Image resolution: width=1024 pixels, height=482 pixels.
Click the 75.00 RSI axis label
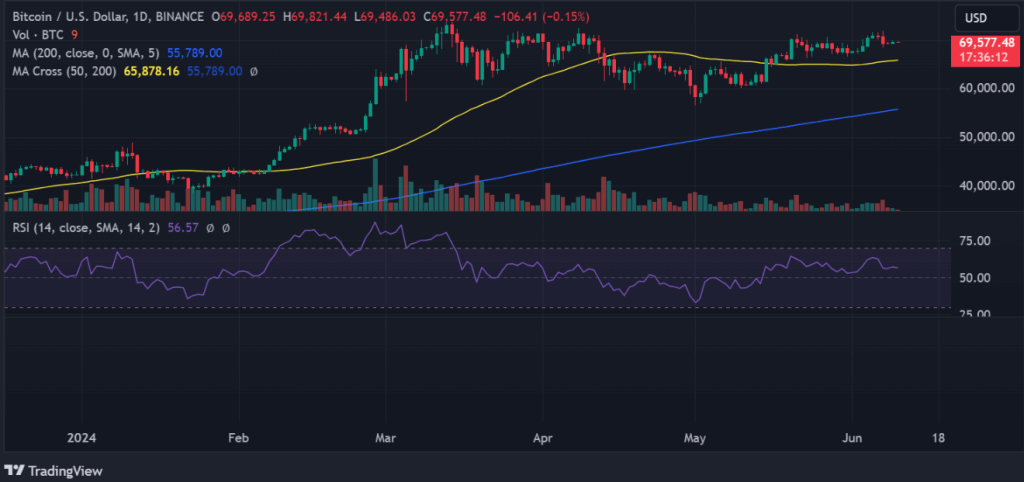click(x=973, y=241)
